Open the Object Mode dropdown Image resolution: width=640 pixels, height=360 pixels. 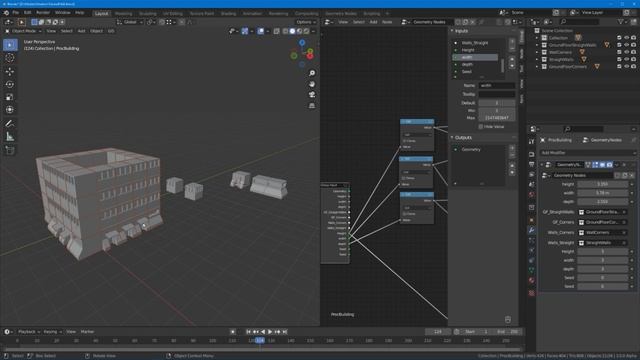[x=23, y=31]
